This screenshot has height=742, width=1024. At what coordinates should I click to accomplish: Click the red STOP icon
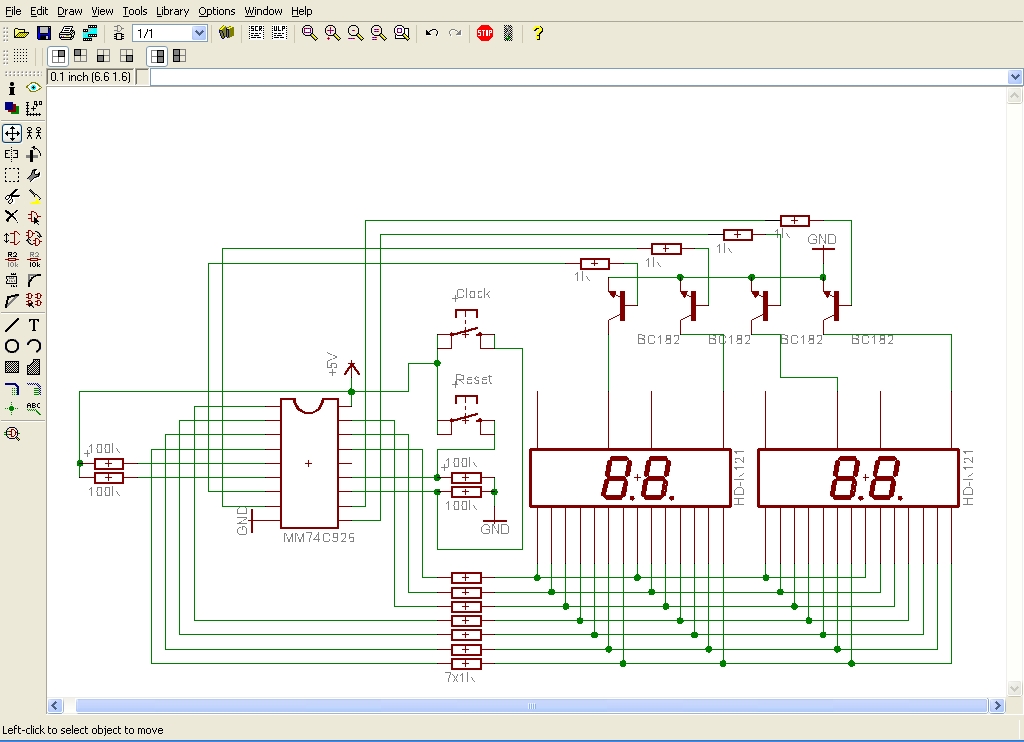[485, 33]
